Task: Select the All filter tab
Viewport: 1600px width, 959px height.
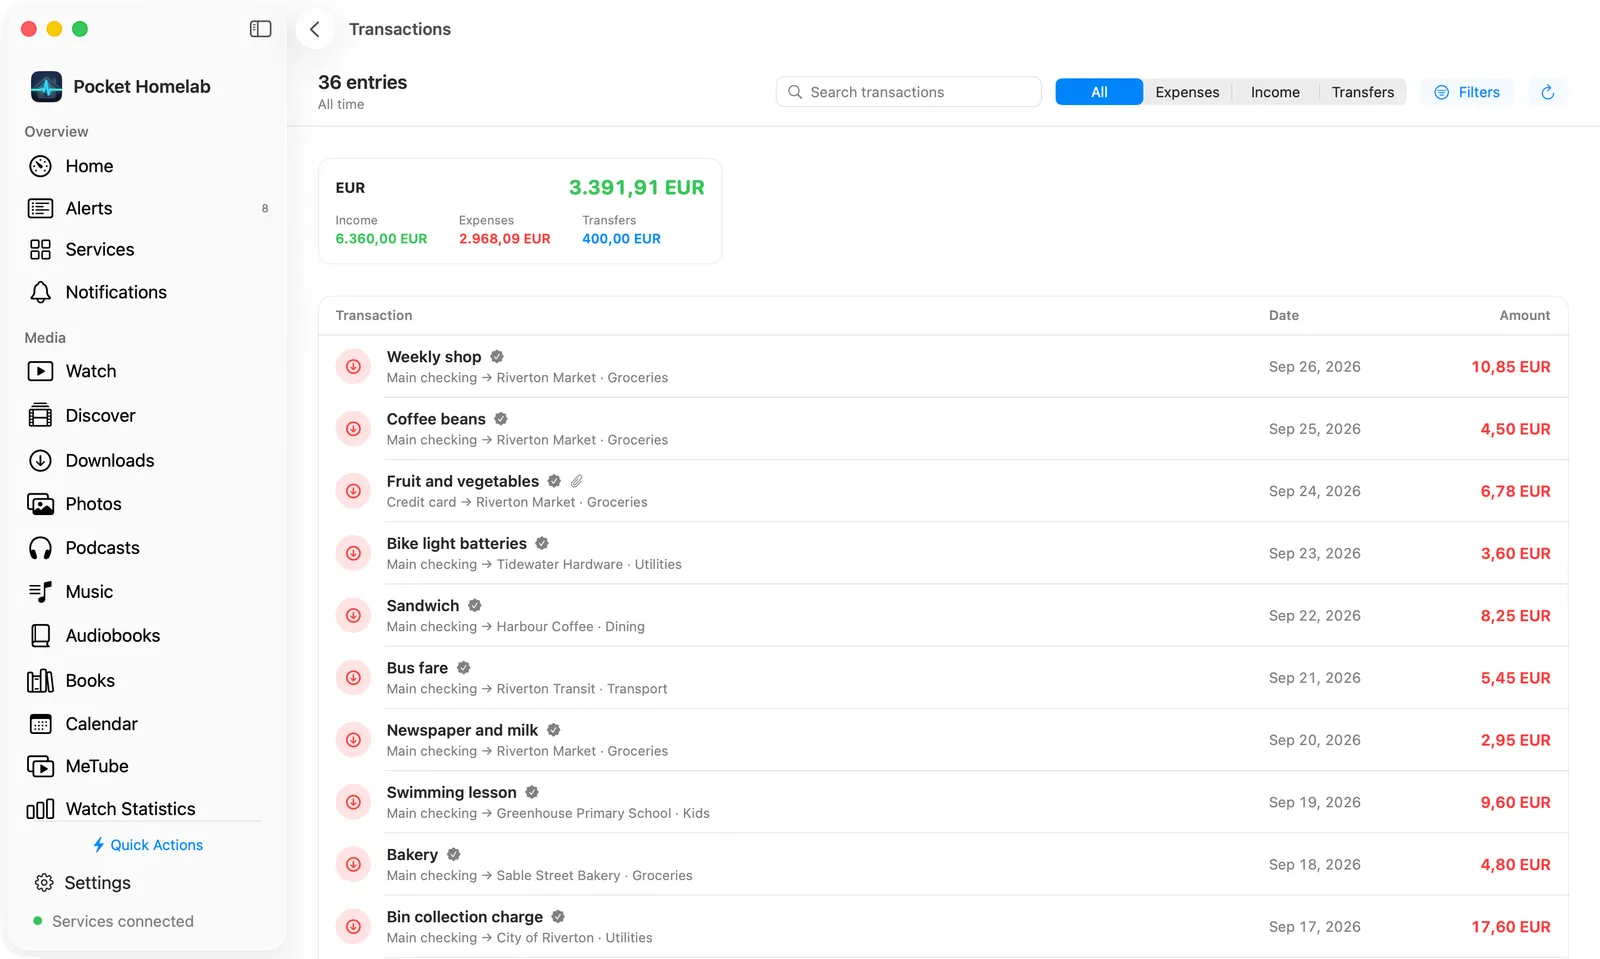Action: point(1099,92)
